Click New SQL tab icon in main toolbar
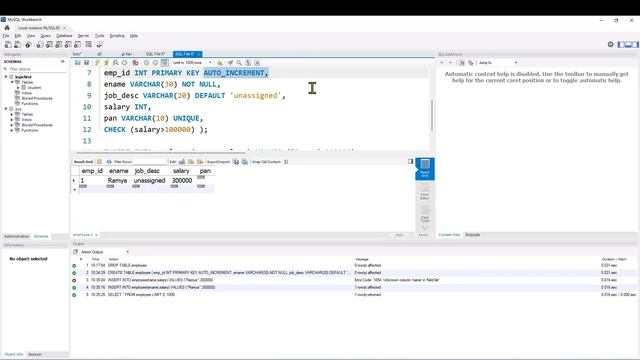Viewport: 640px width, 360px height. pyautogui.click(x=8, y=44)
